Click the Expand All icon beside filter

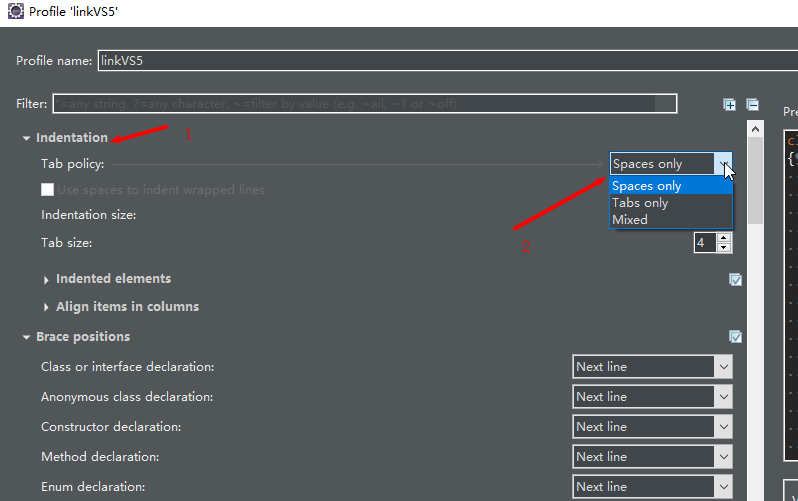730,104
